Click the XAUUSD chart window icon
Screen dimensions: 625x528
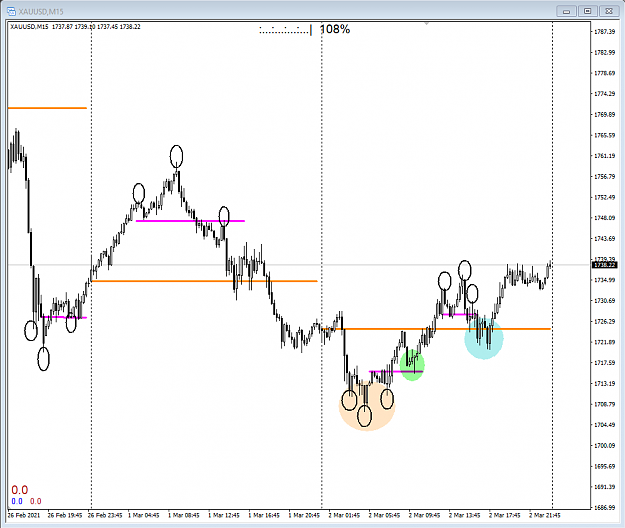click(x=11, y=11)
